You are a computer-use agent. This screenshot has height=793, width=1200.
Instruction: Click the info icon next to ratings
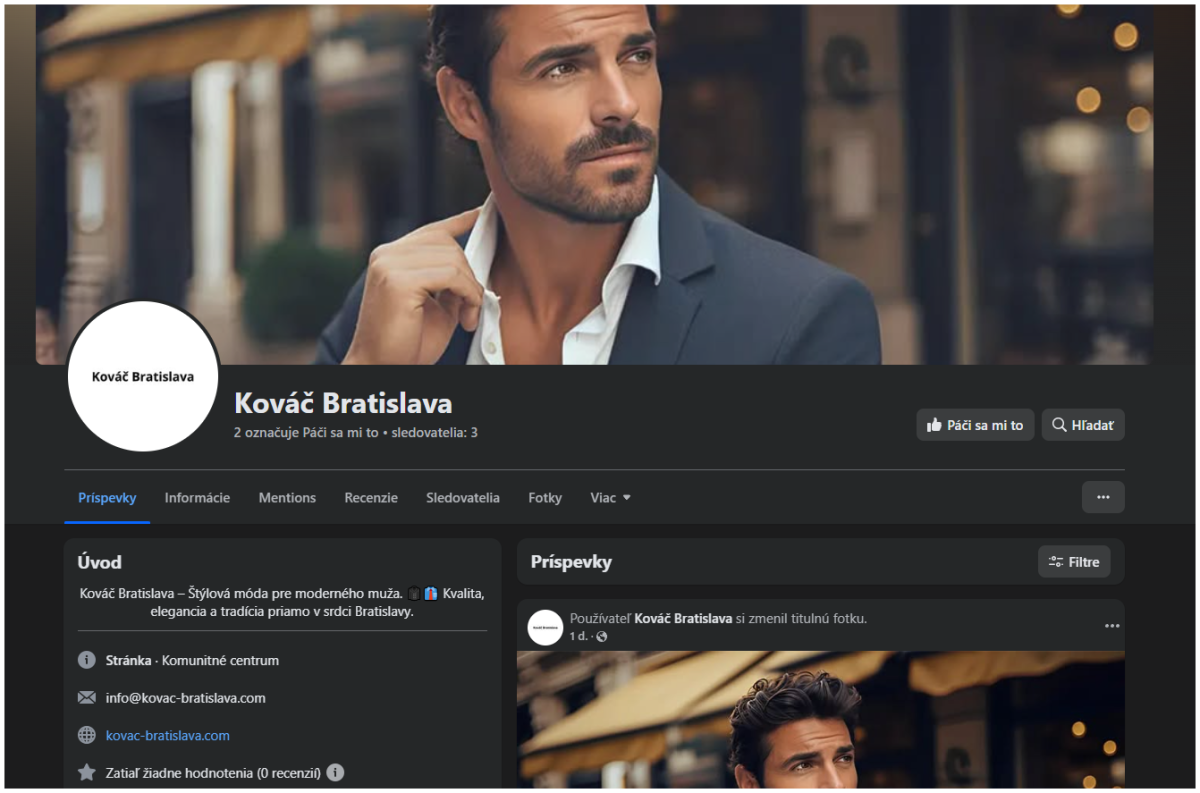pos(336,773)
